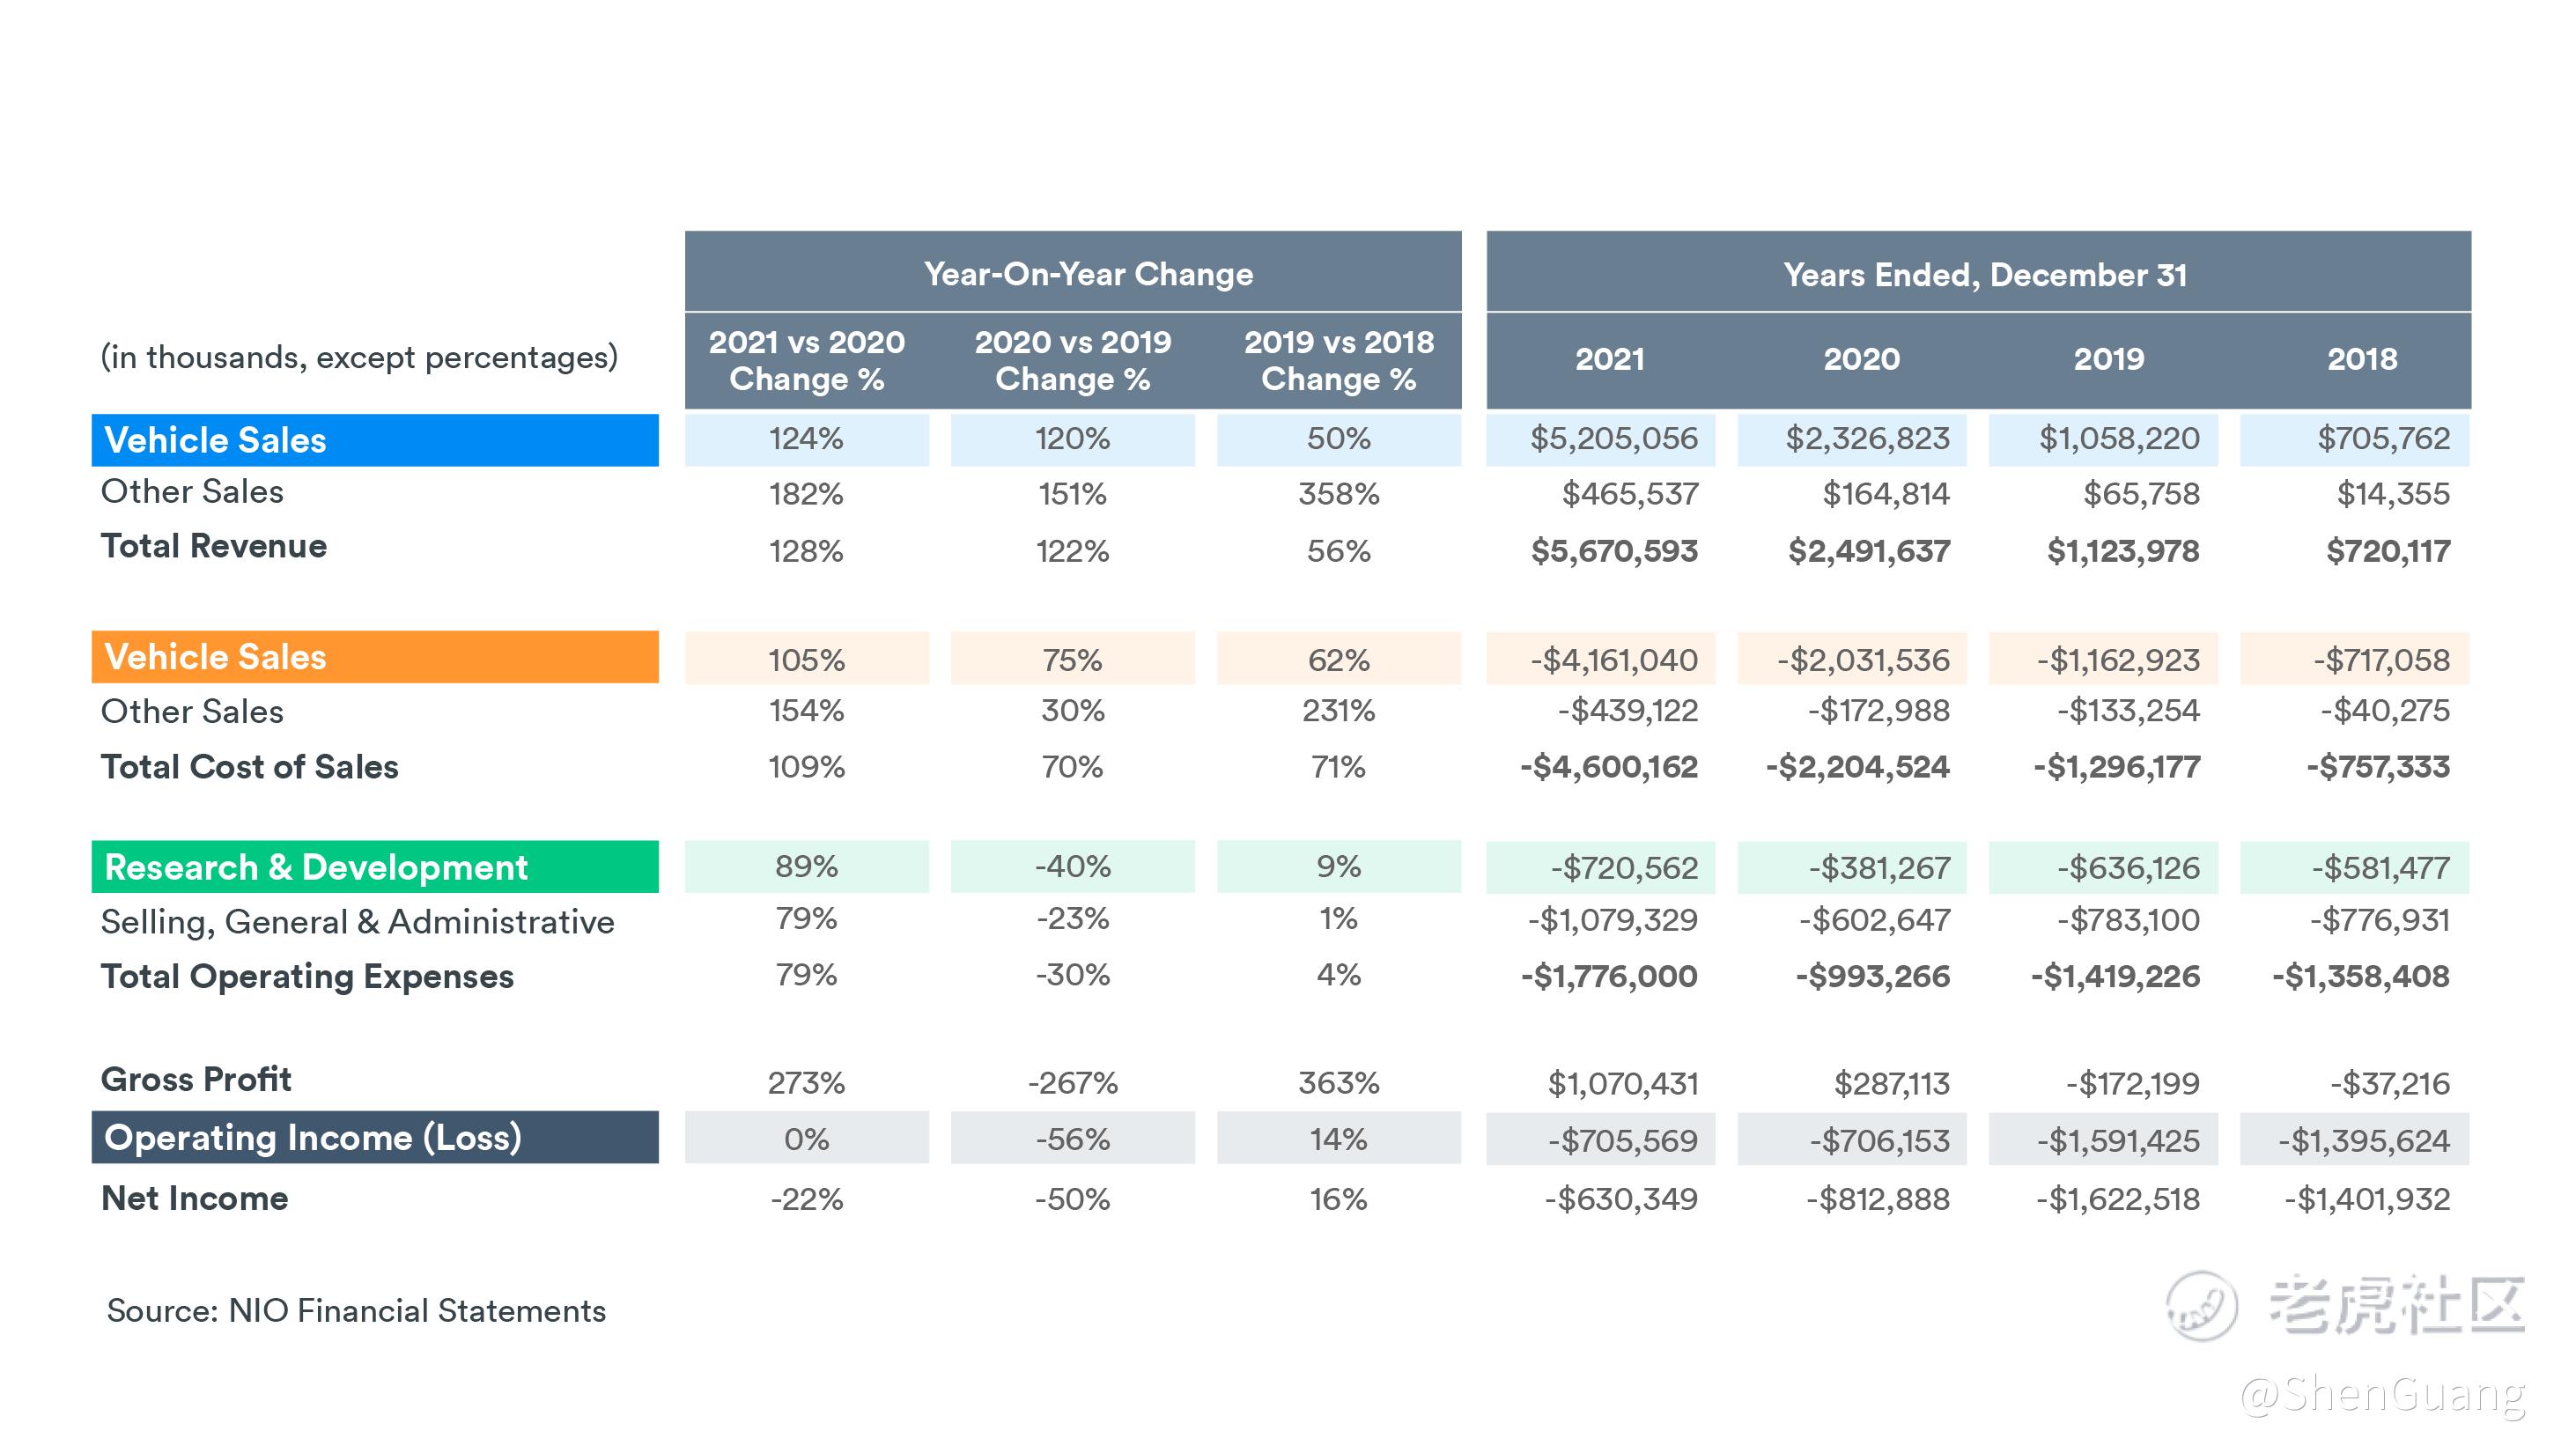Select the 2021 vs 2020 Change % column header
Screen dimensions: 2576x1453
(x=806, y=360)
